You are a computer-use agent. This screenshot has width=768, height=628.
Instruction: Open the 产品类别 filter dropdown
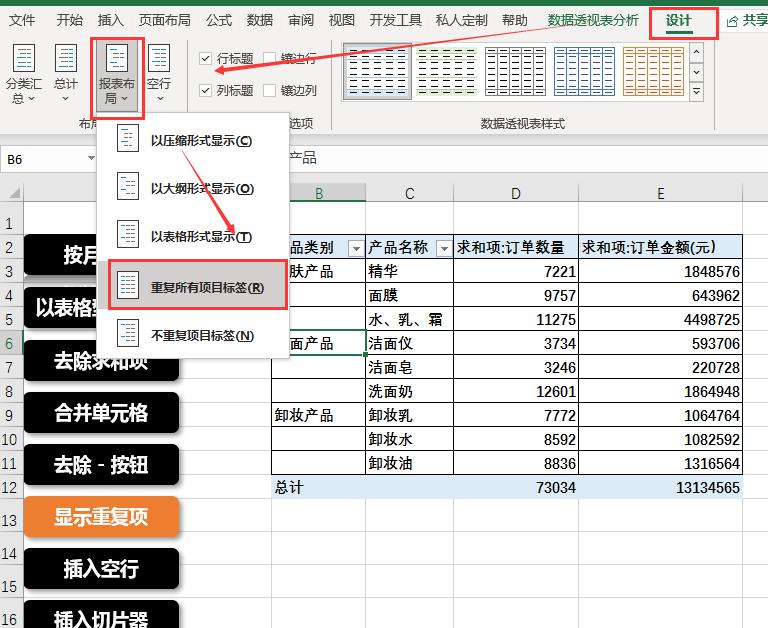click(x=356, y=249)
